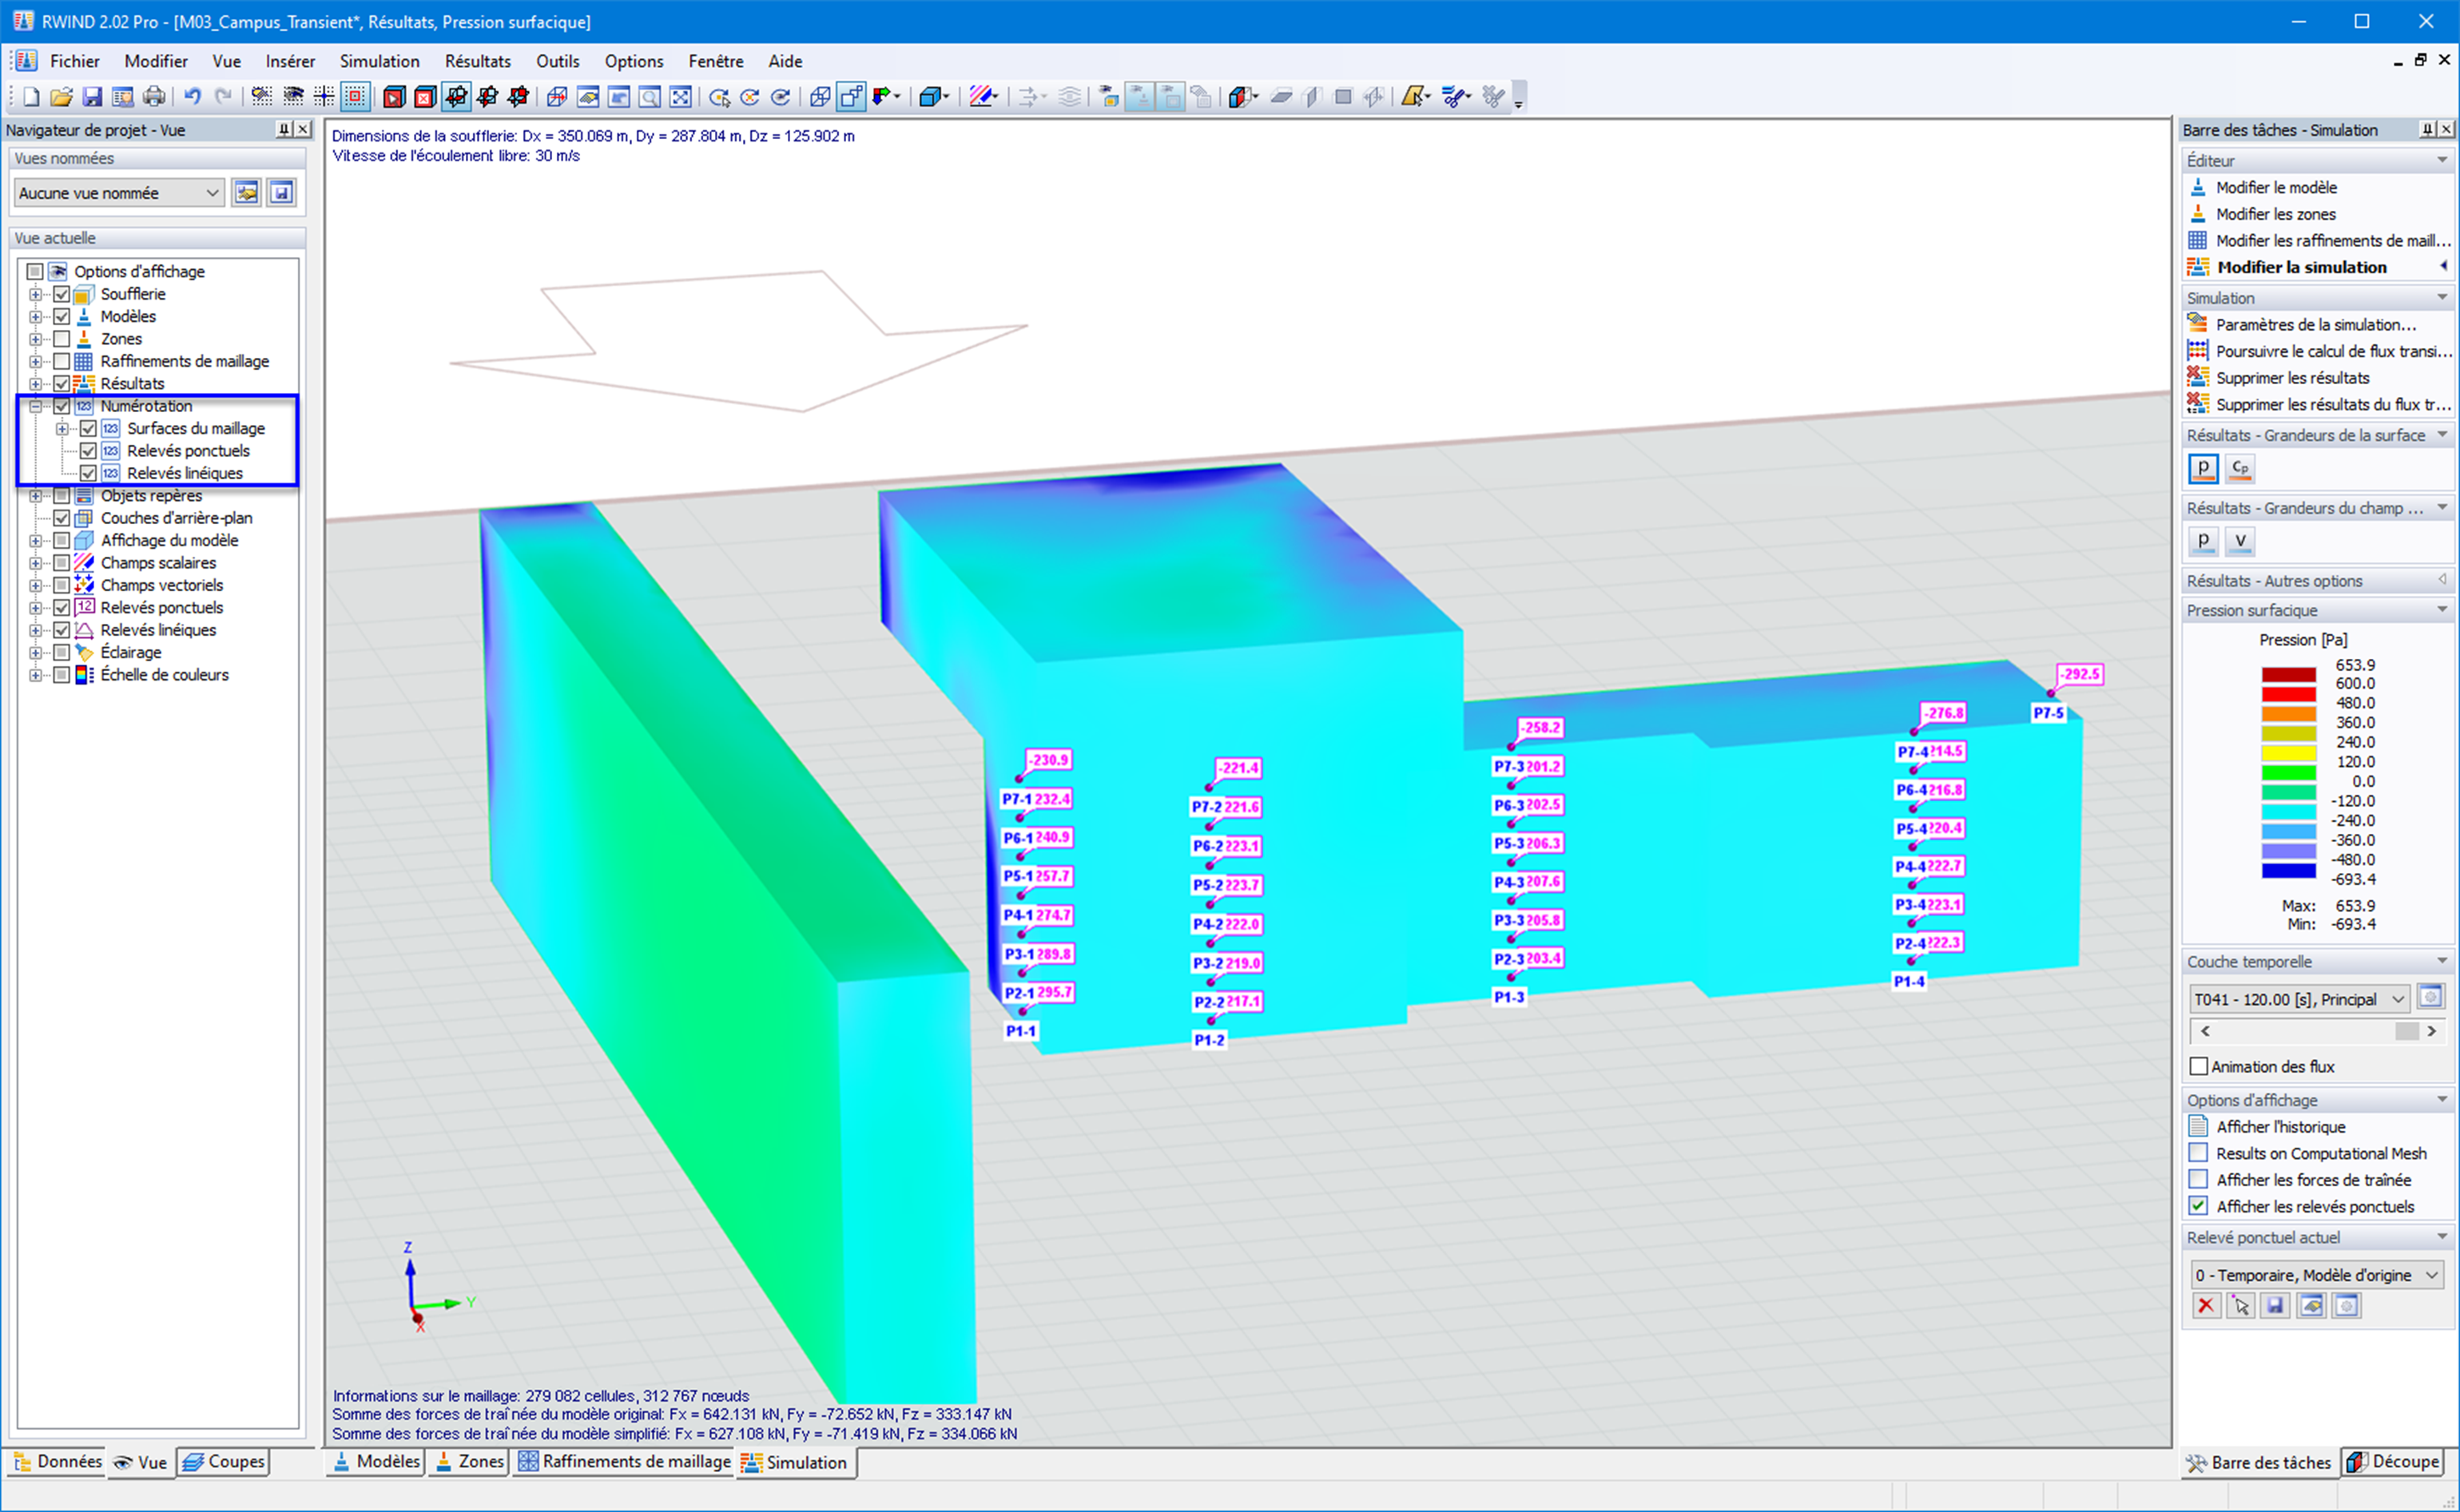Image resolution: width=2460 pixels, height=1512 pixels.
Task: Open the Résultats menu
Action: click(477, 61)
